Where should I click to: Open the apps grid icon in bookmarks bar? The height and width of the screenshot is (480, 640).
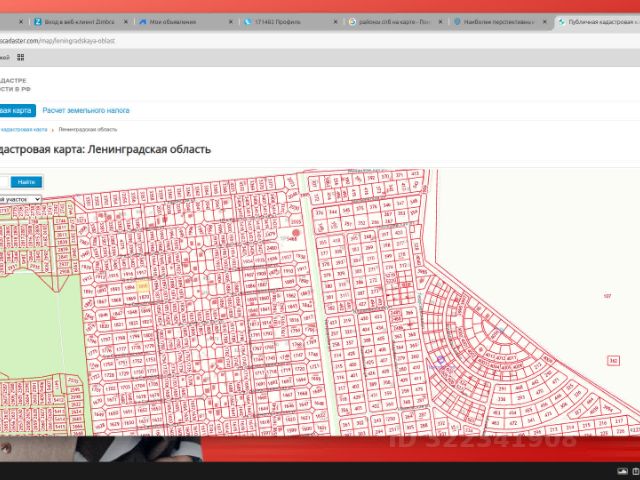(20, 57)
